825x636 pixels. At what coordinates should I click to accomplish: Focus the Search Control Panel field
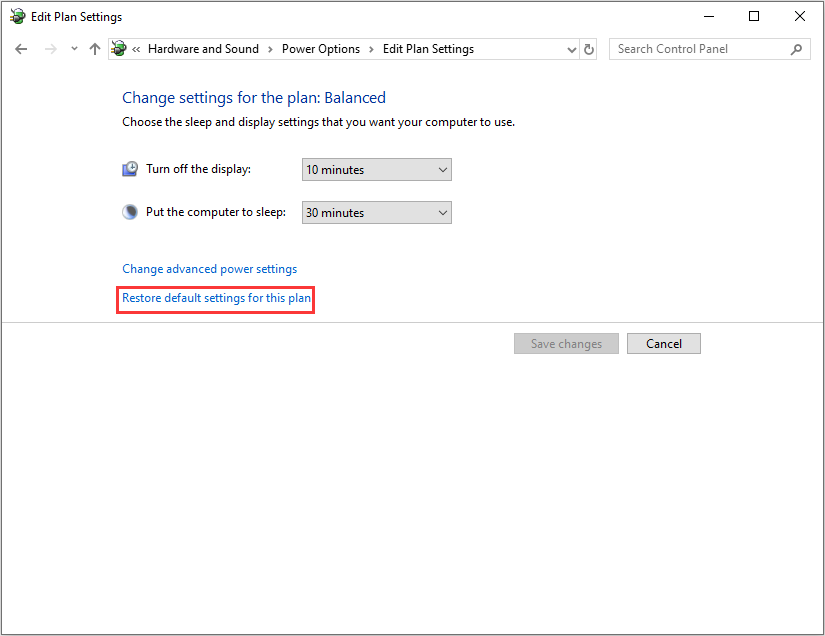coord(709,49)
